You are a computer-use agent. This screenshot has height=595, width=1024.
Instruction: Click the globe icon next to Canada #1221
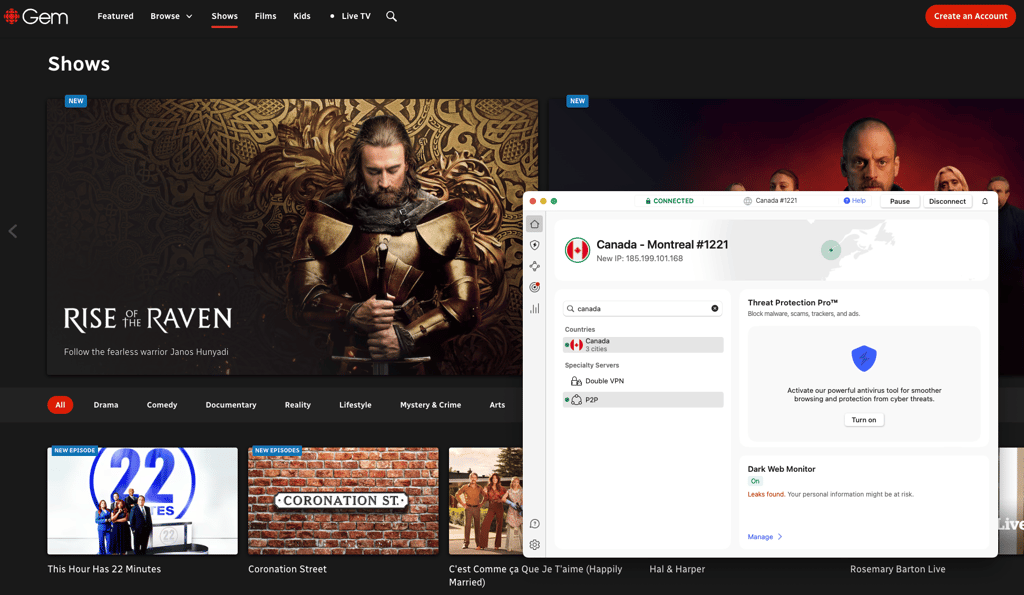coord(747,201)
